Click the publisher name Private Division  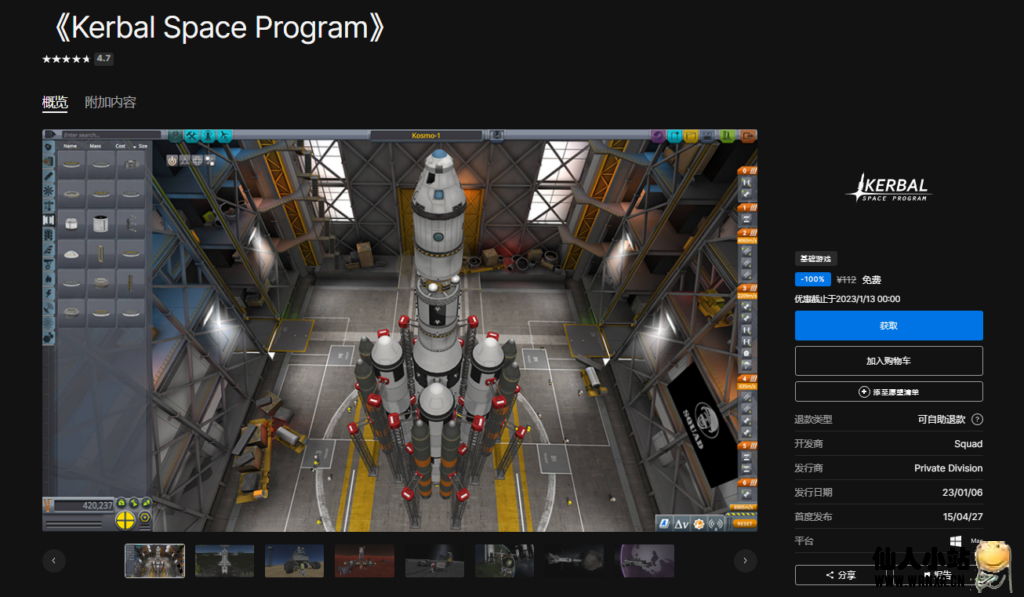948,468
